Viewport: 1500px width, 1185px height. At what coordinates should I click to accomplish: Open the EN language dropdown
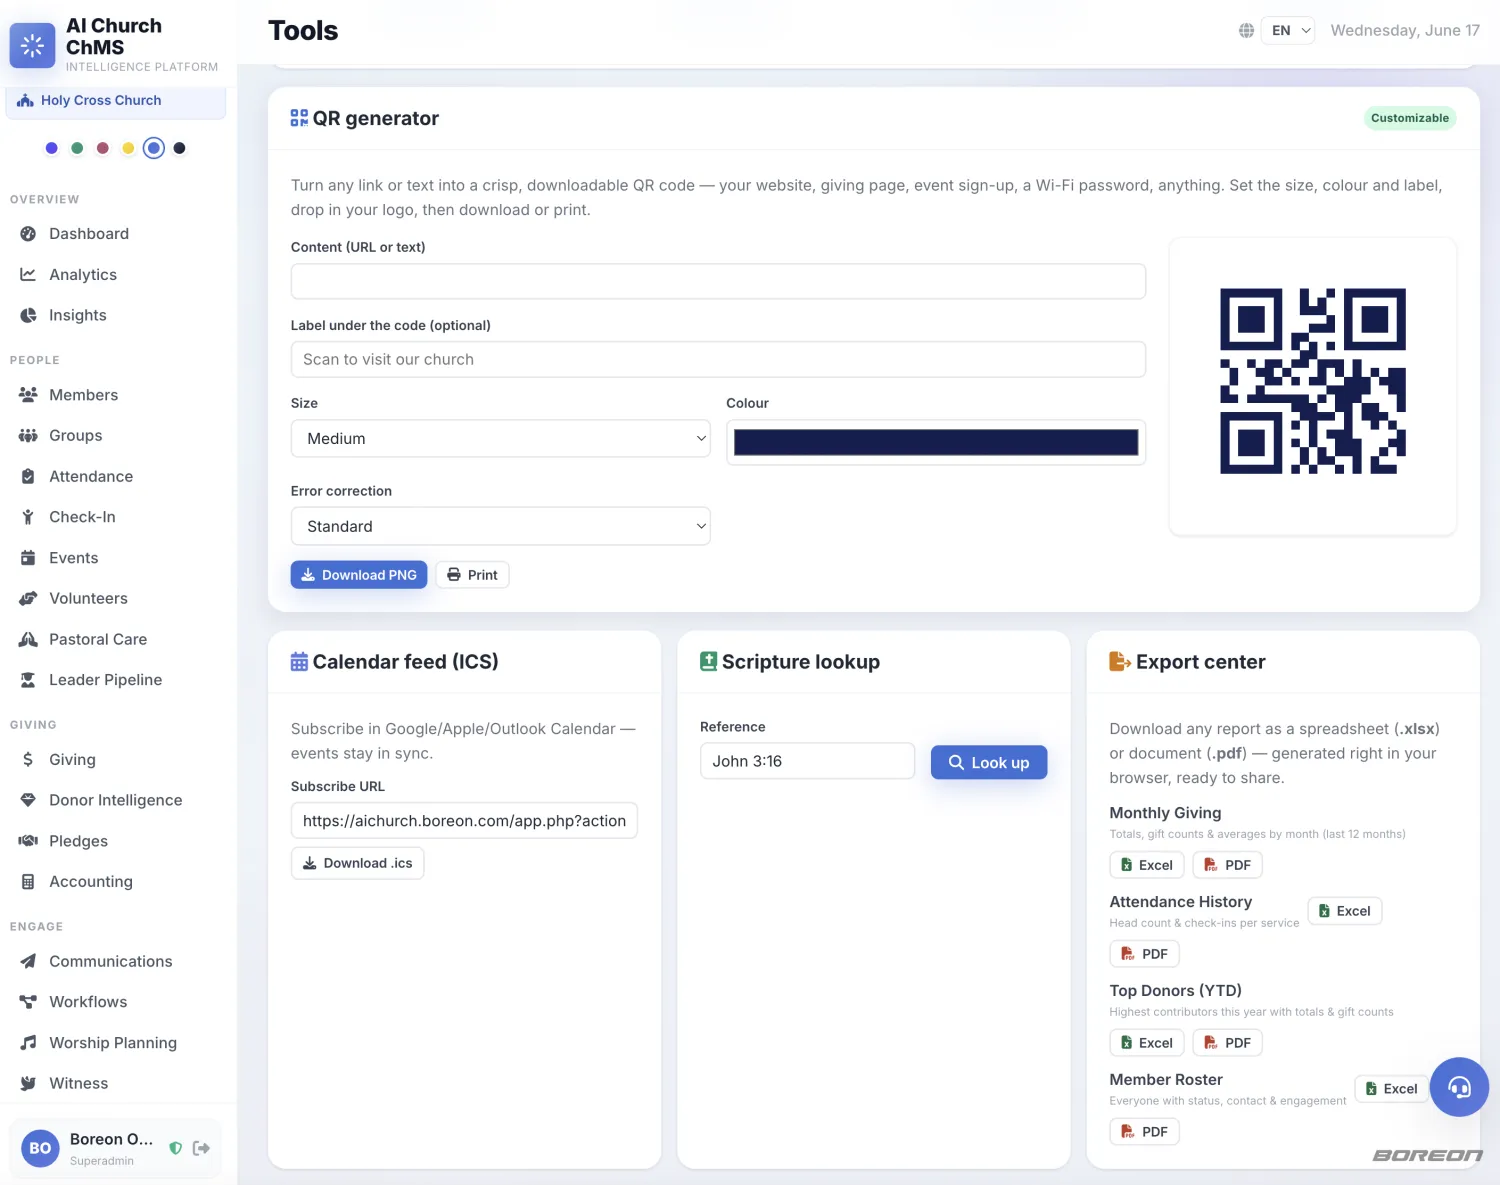(x=1288, y=31)
